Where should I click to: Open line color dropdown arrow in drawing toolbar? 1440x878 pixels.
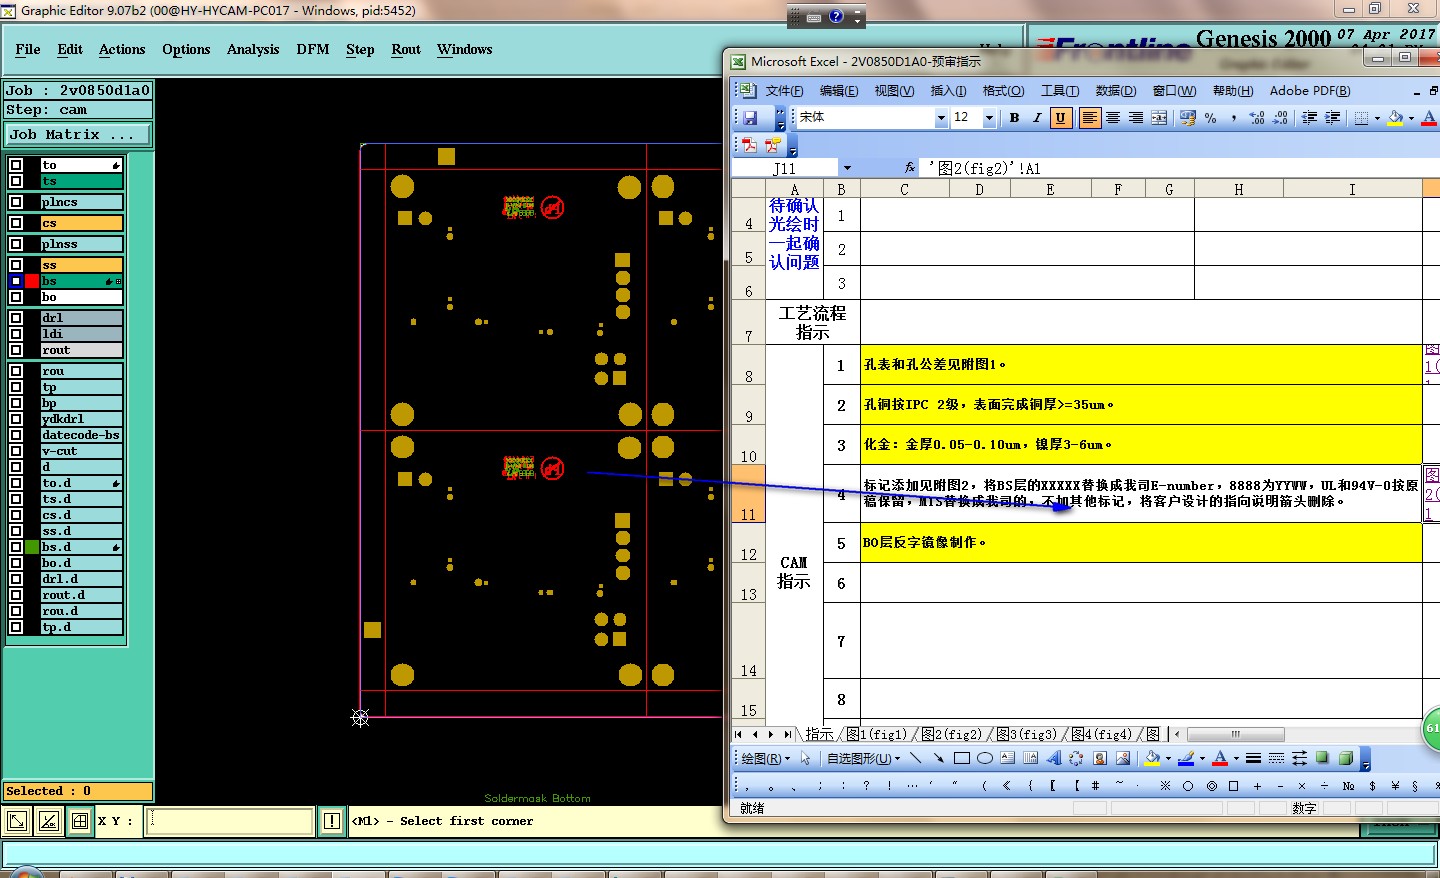click(1202, 758)
